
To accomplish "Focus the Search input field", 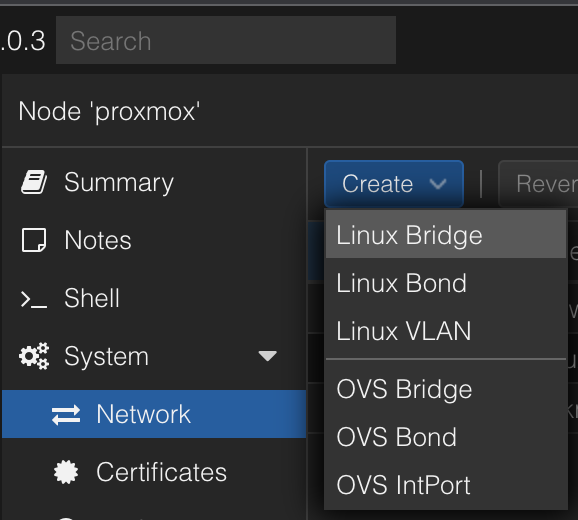I will pos(226,40).
